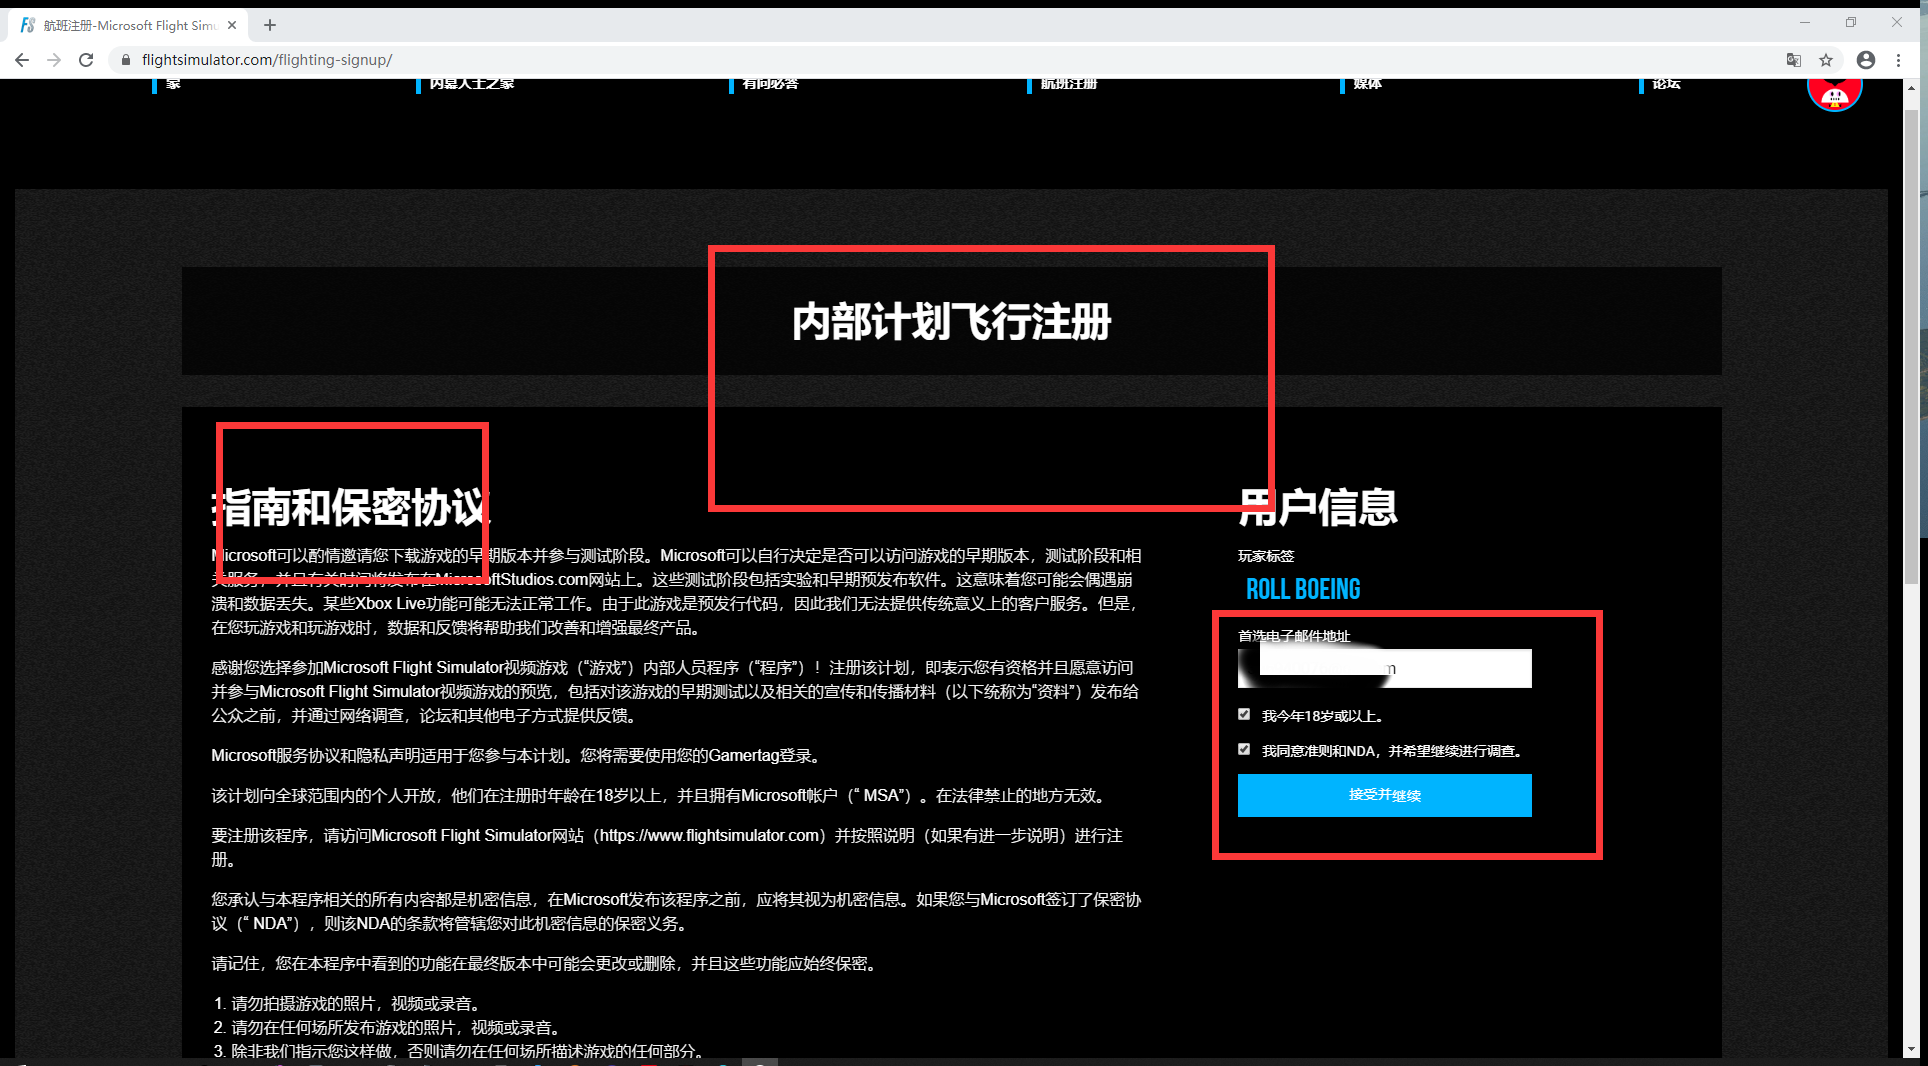This screenshot has height=1066, width=1928.
Task: Bookmark the page via the star icon
Action: tap(1827, 60)
